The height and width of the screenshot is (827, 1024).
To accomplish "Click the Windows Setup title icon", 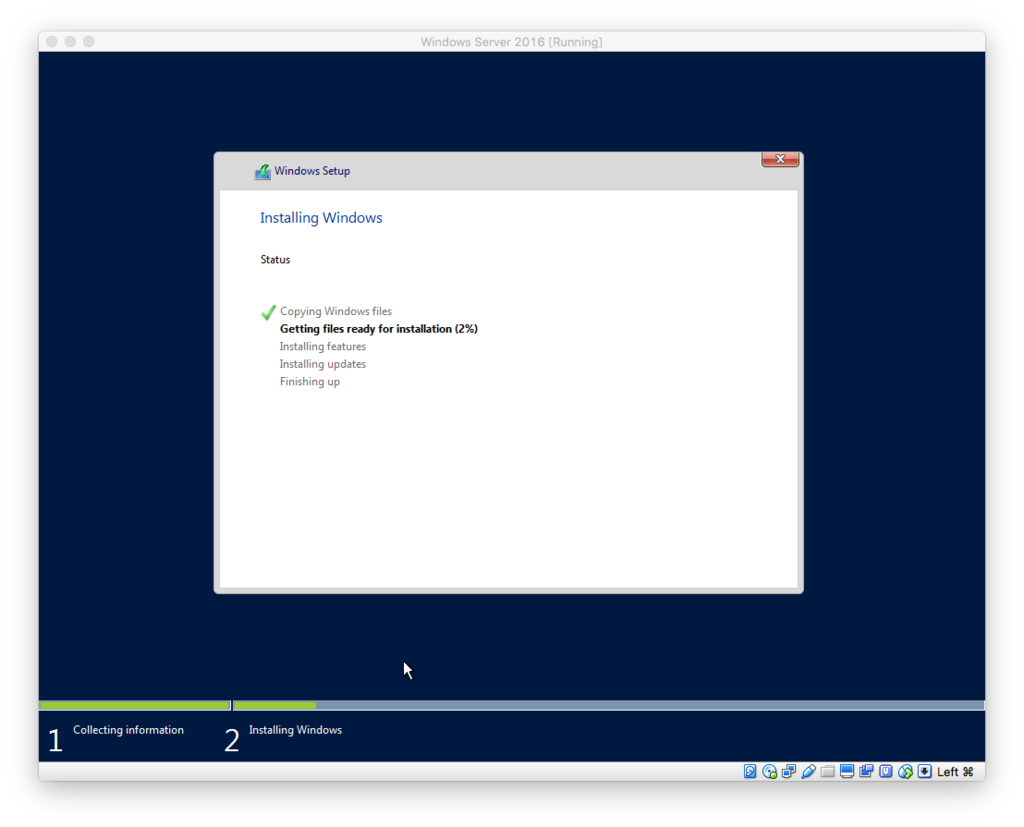I will pos(263,171).
